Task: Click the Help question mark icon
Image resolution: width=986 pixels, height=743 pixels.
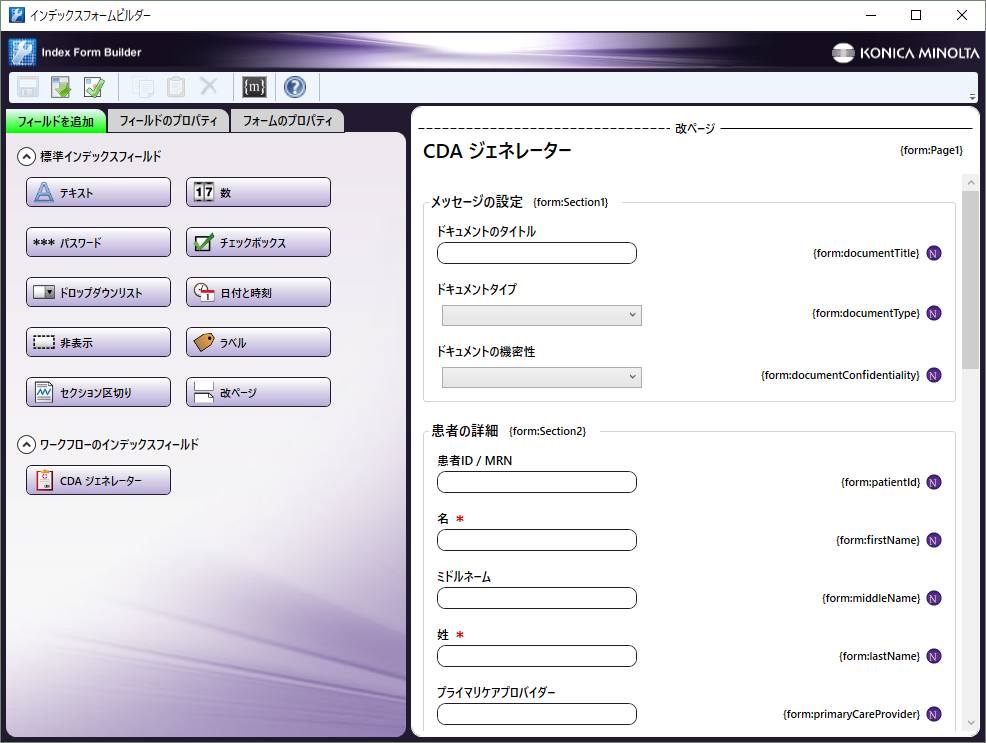Action: tap(294, 87)
